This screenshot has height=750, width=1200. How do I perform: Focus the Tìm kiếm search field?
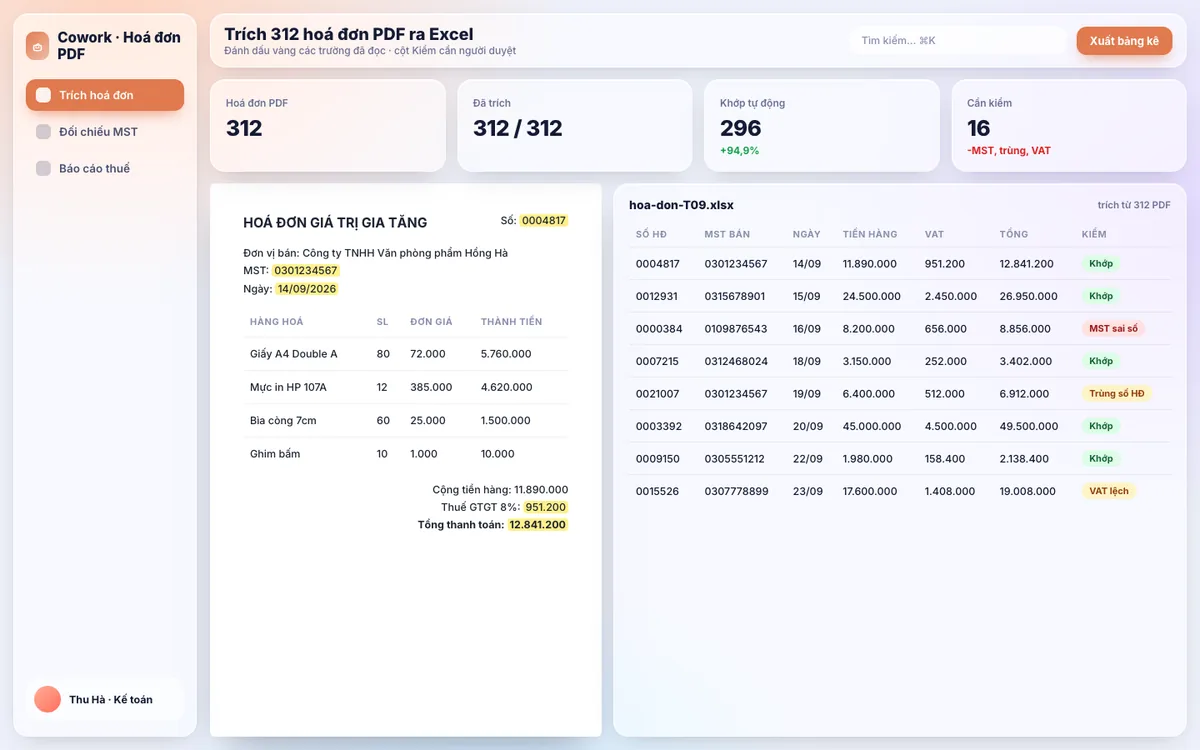coord(958,41)
